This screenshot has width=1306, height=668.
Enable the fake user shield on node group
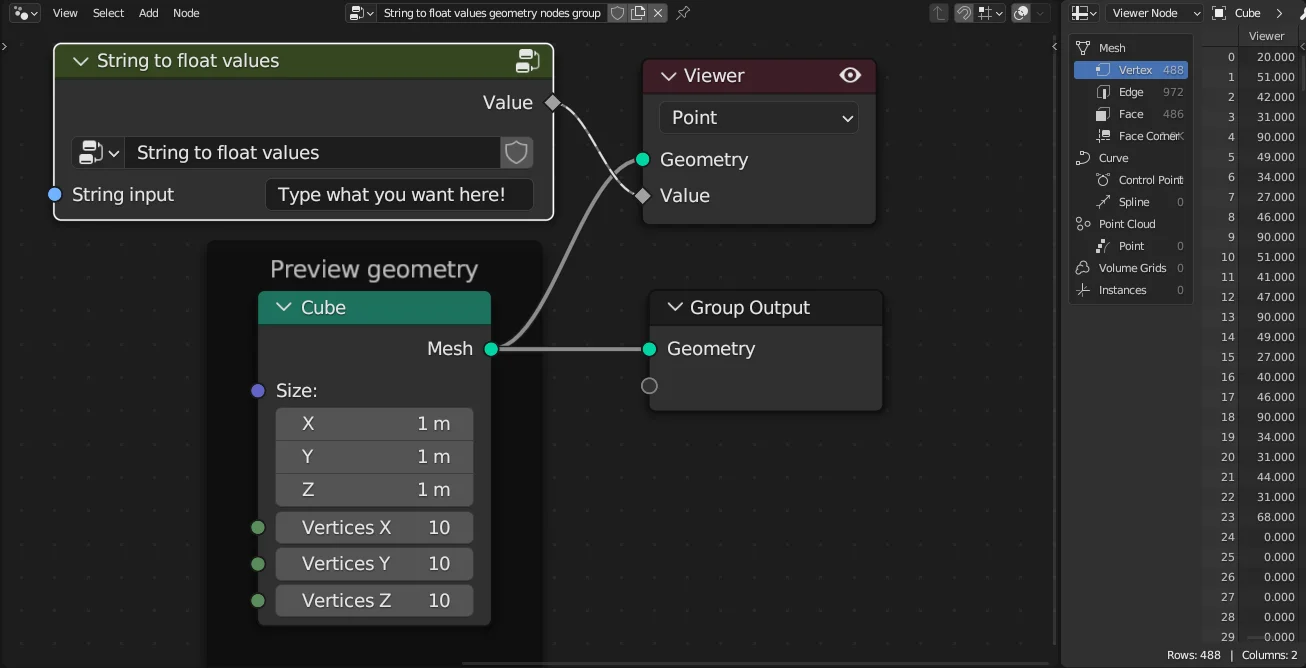[x=618, y=13]
